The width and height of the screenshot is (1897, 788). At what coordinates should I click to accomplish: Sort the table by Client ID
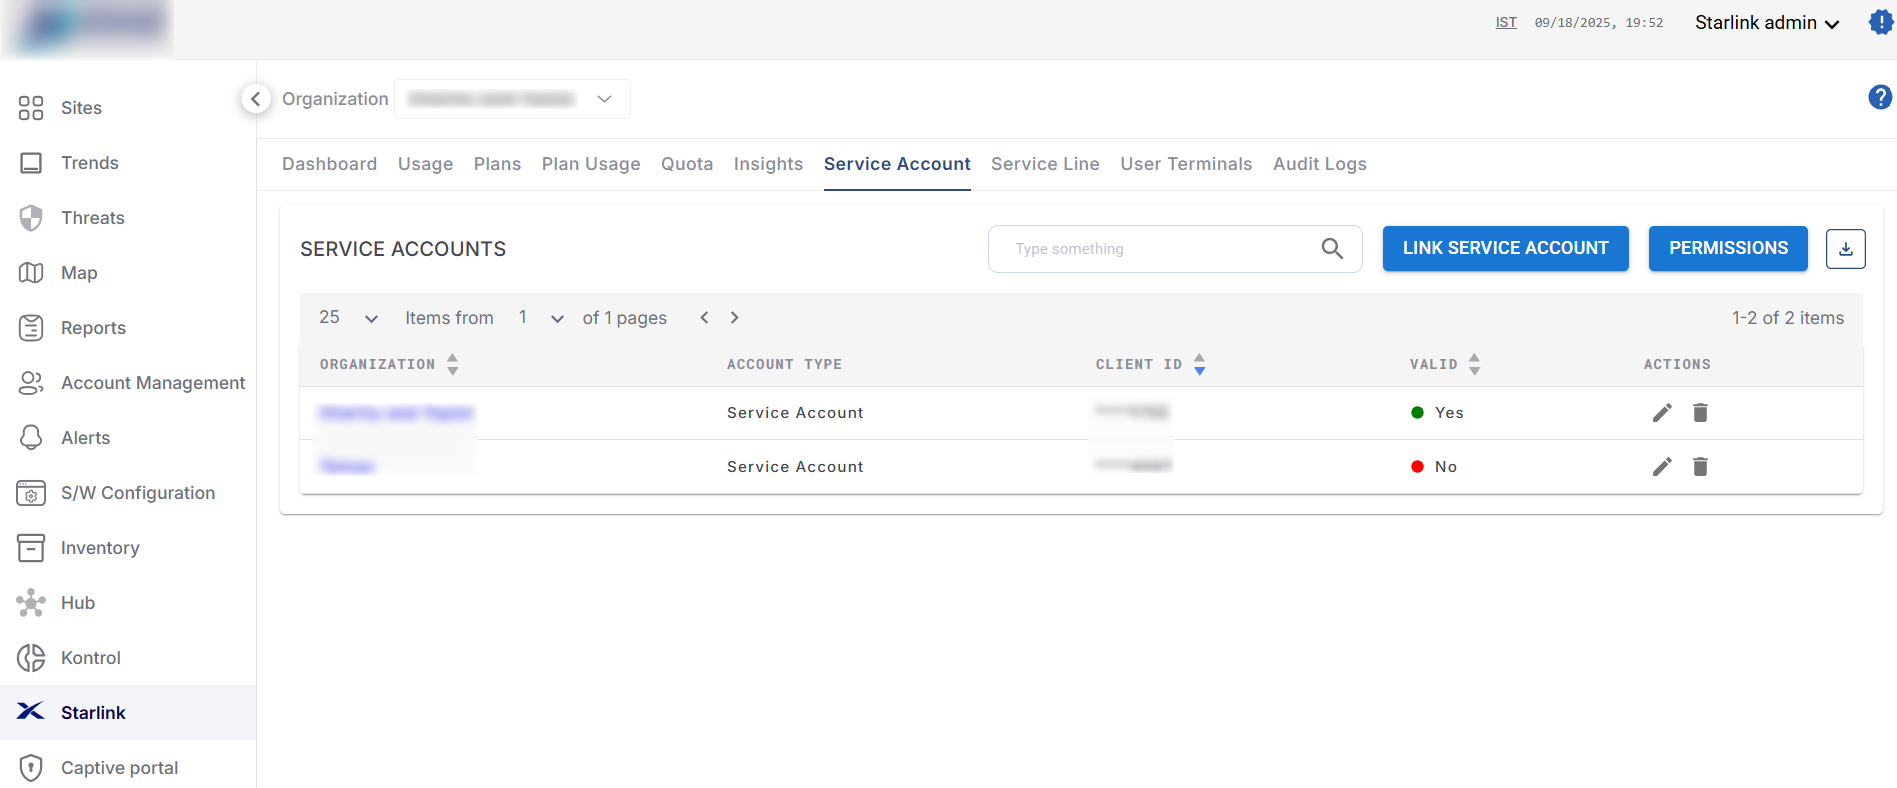coord(1200,364)
